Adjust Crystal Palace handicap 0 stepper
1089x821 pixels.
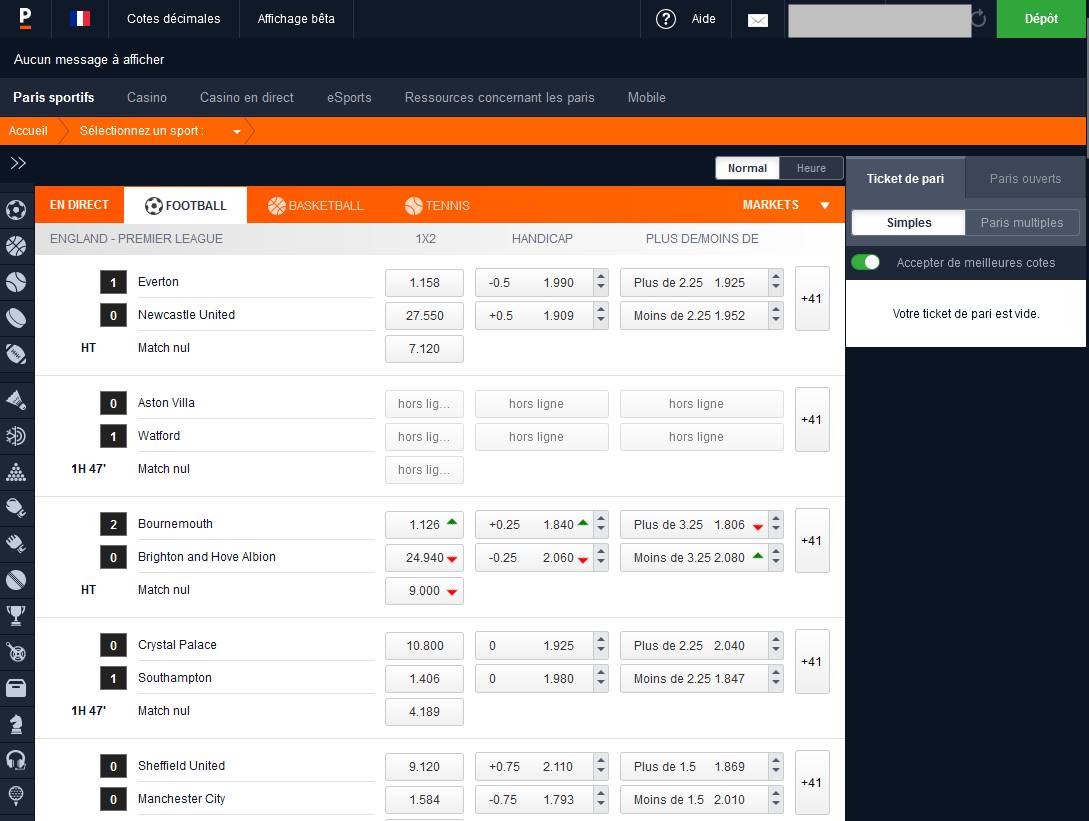coord(601,645)
